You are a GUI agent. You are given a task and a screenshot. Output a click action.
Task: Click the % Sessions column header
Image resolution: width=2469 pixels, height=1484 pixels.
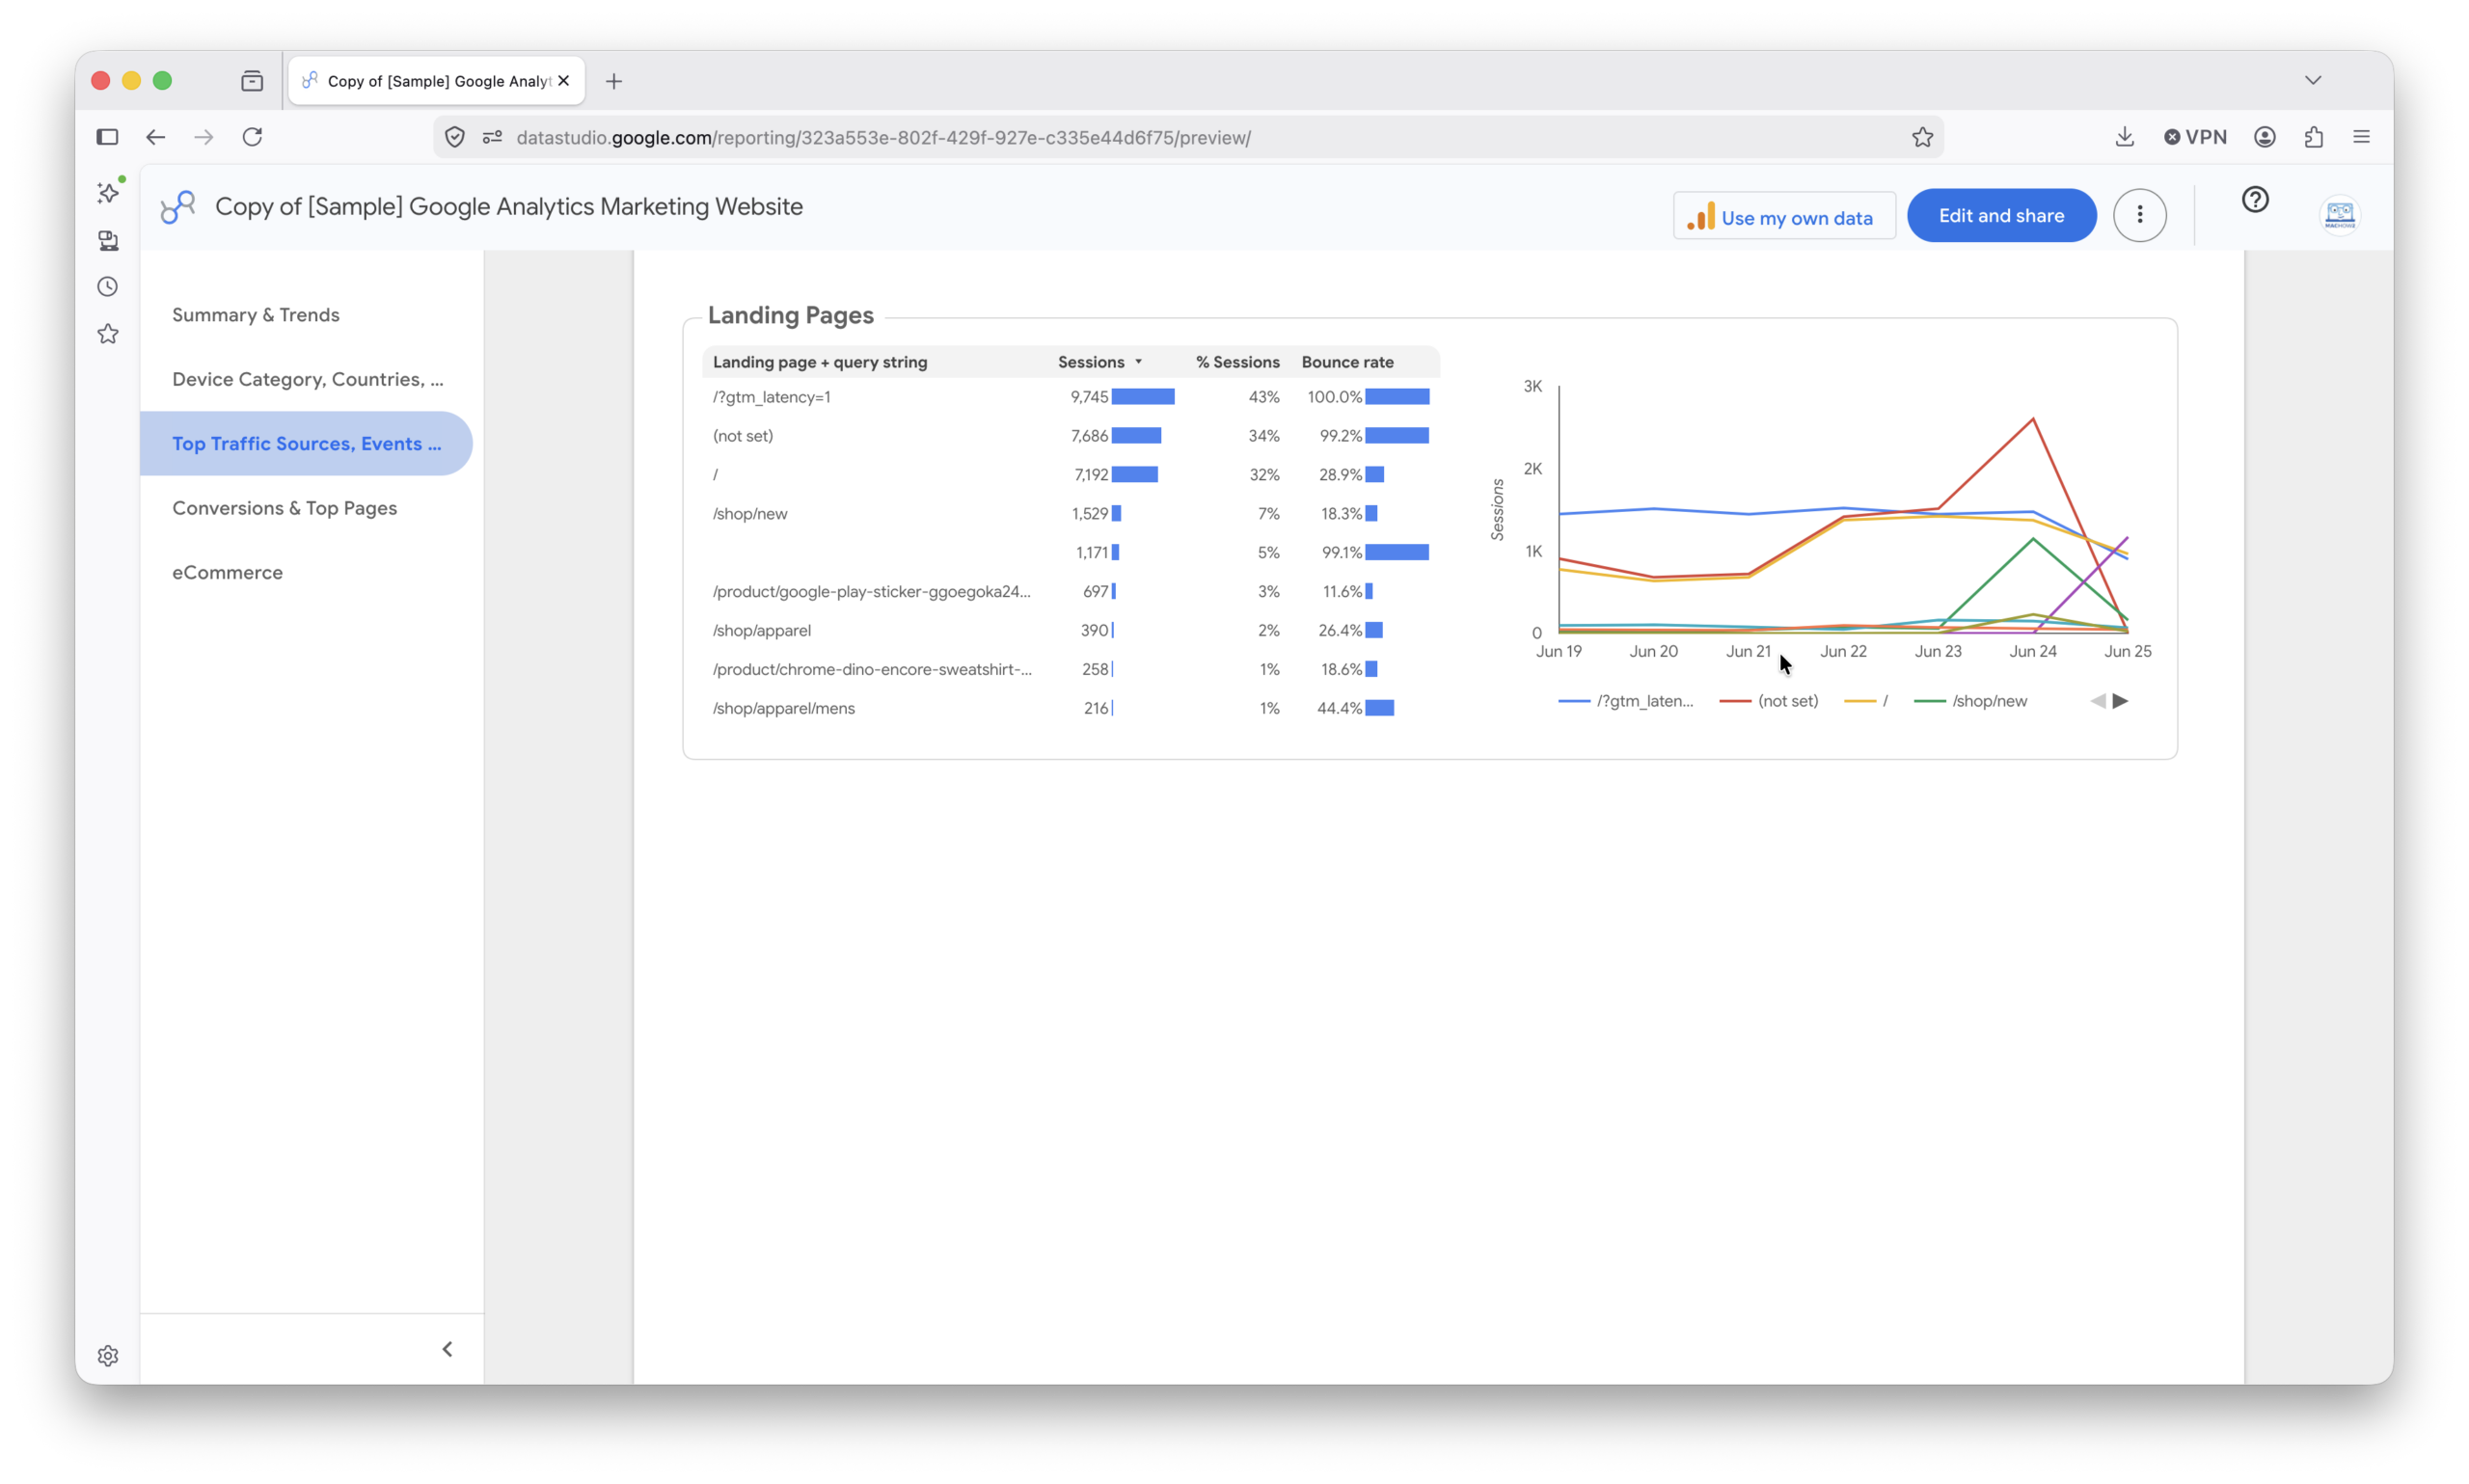pos(1236,362)
